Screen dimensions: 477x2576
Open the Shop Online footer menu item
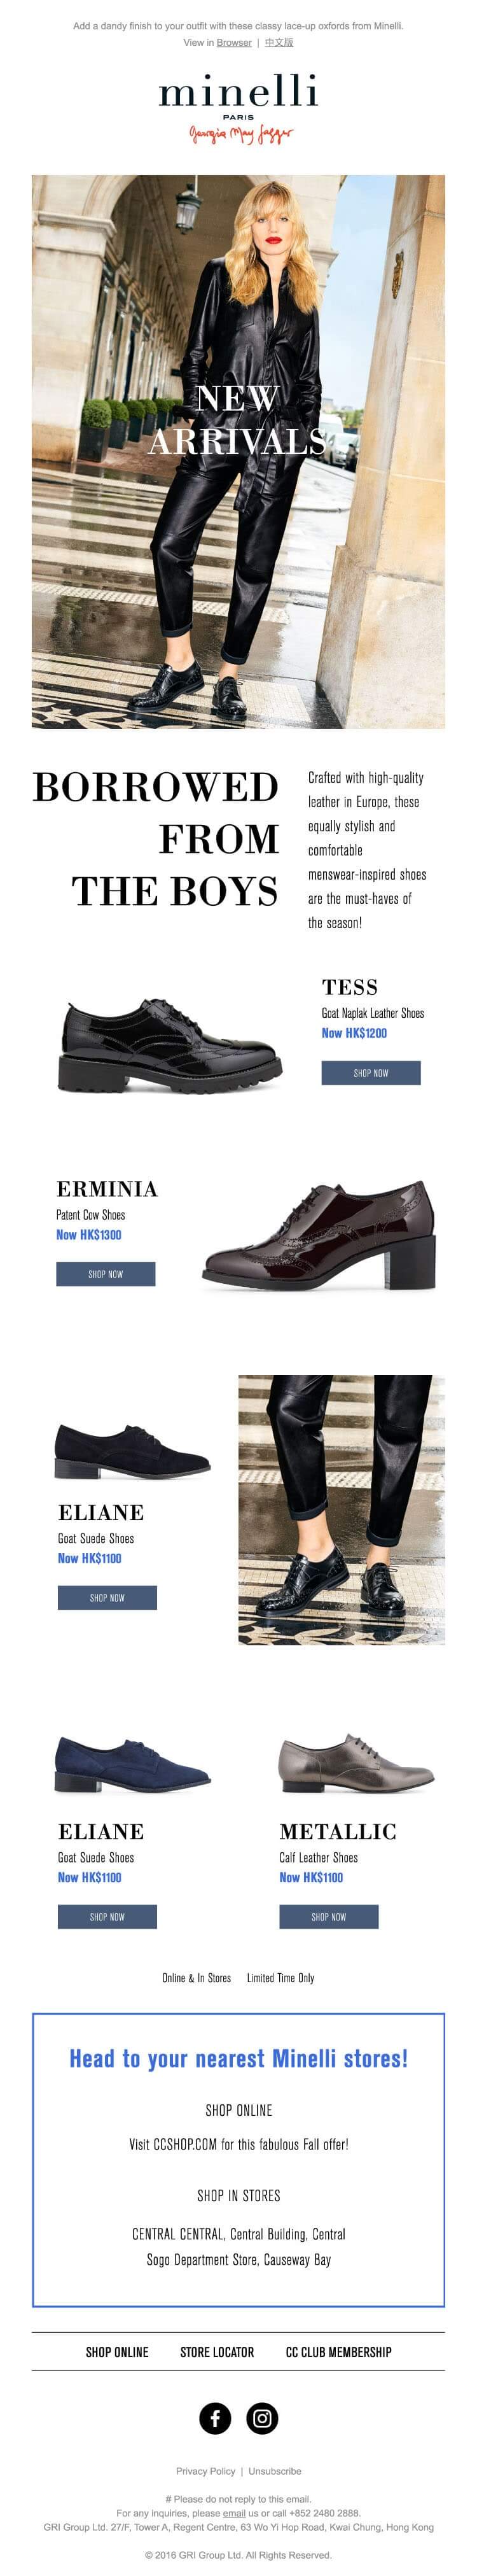(117, 2352)
